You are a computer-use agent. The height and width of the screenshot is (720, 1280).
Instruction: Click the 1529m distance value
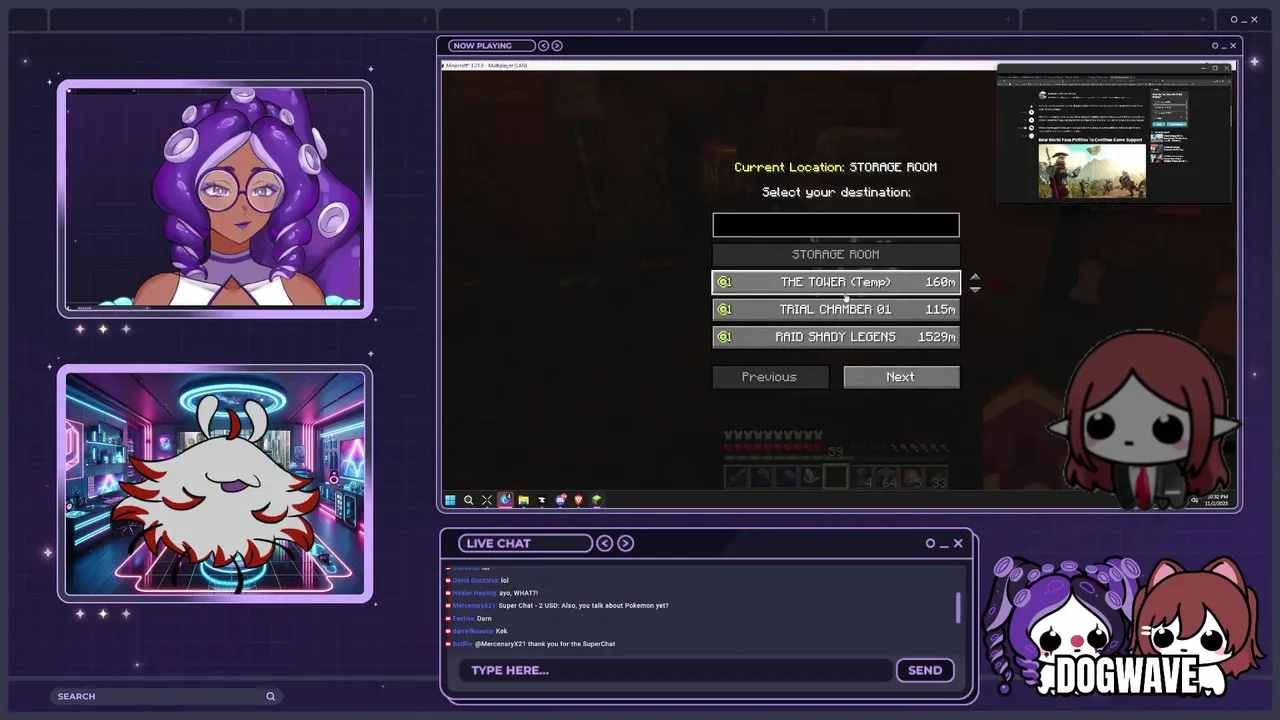936,337
